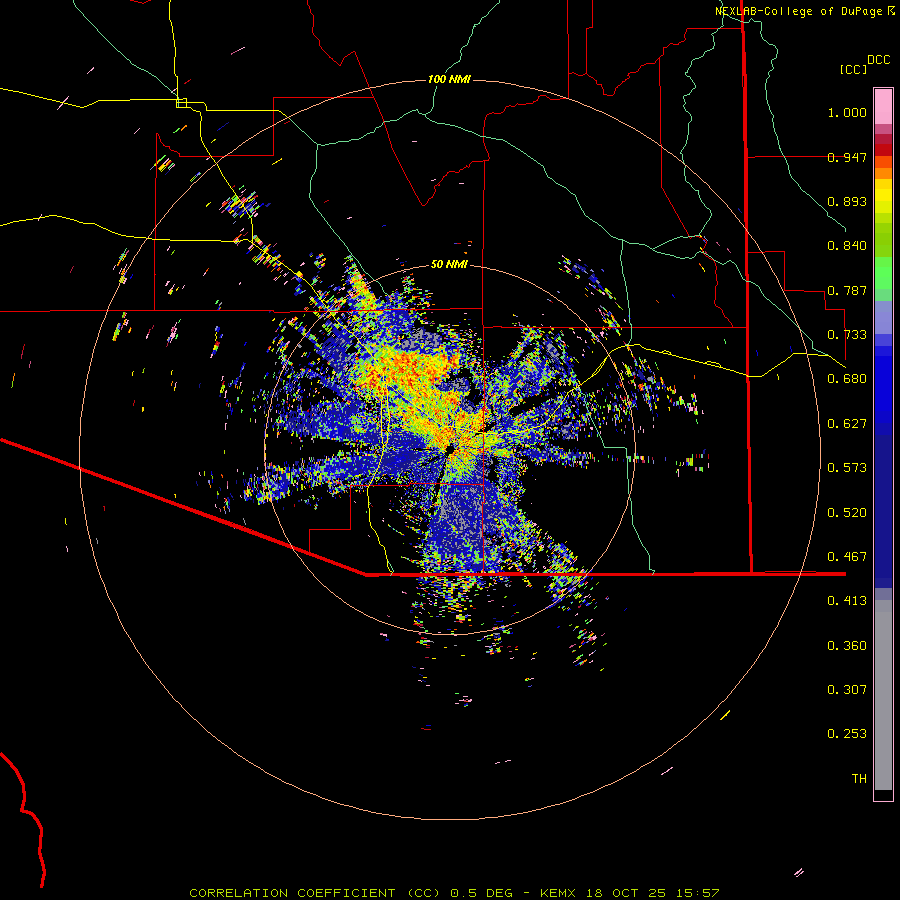The height and width of the screenshot is (900, 900).
Task: Click the TH threshold label
Action: point(859,779)
